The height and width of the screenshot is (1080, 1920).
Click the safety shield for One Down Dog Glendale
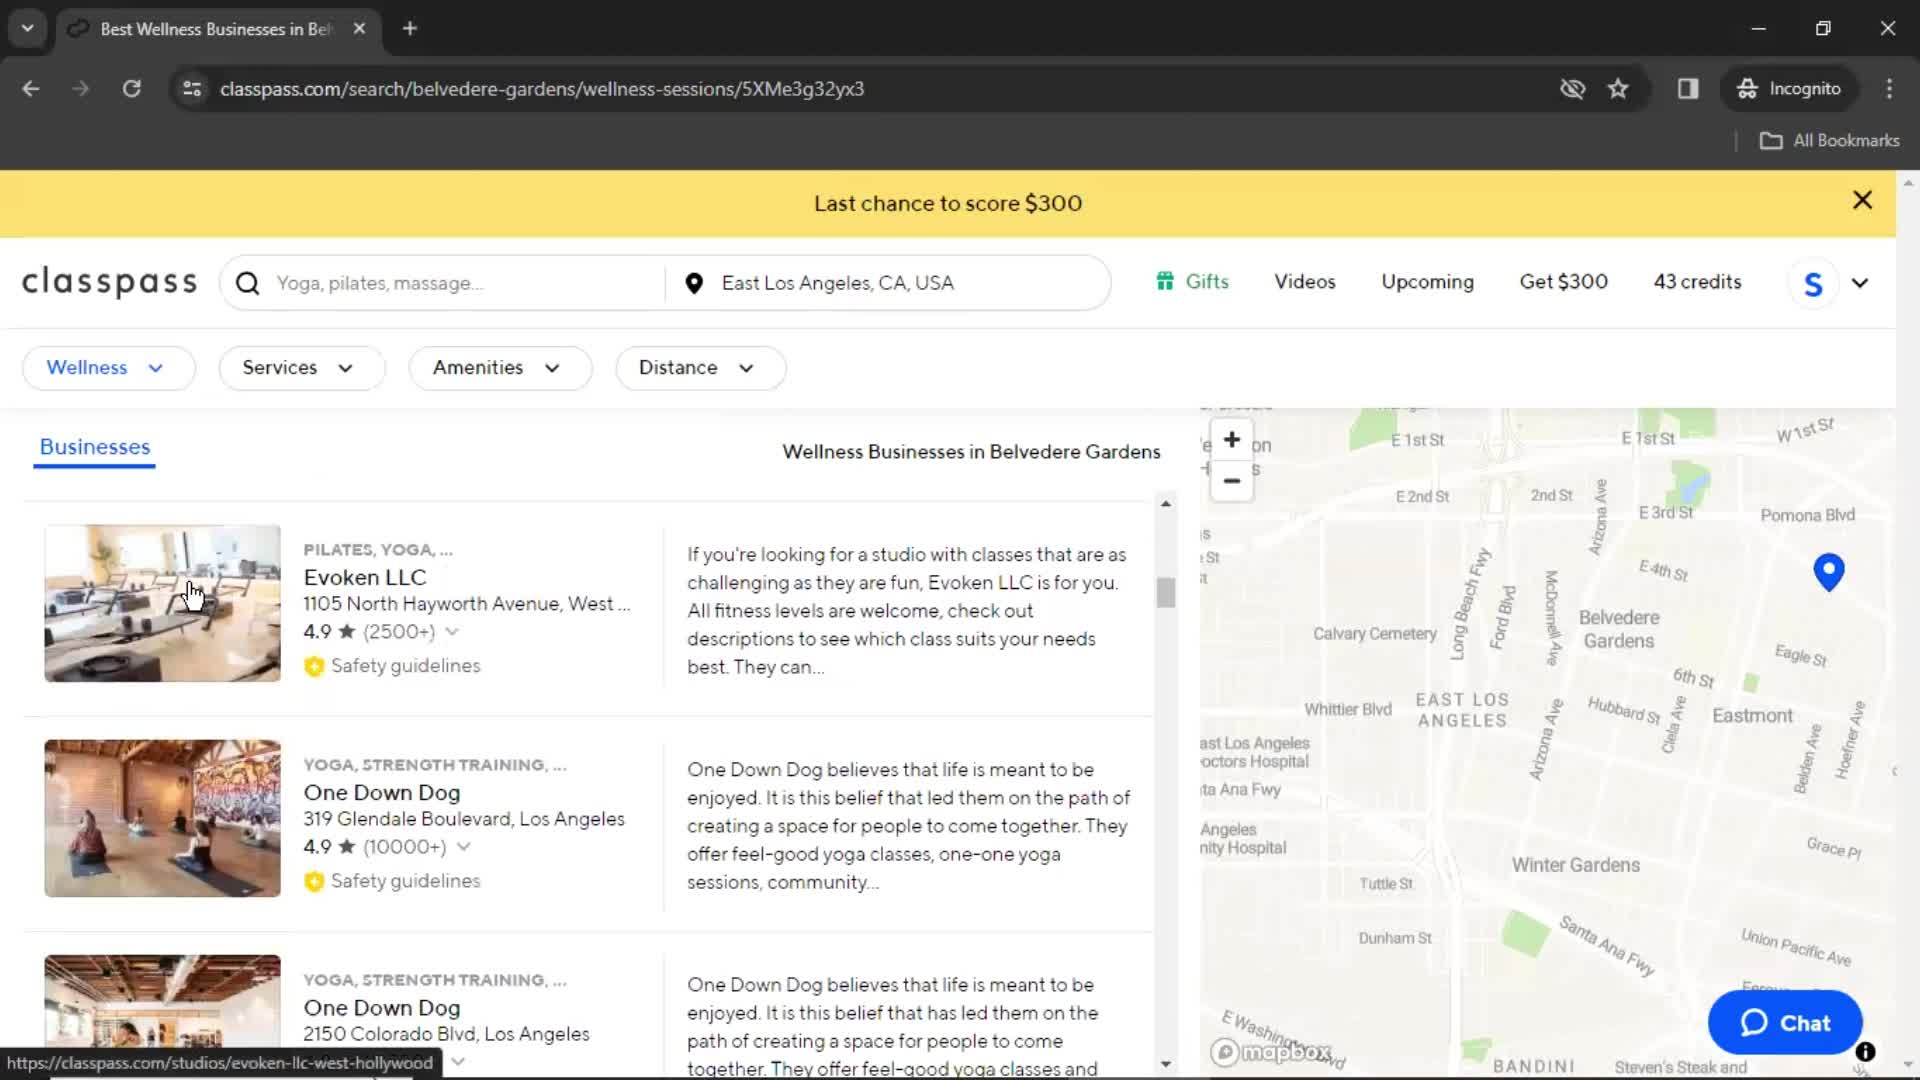[x=314, y=881]
